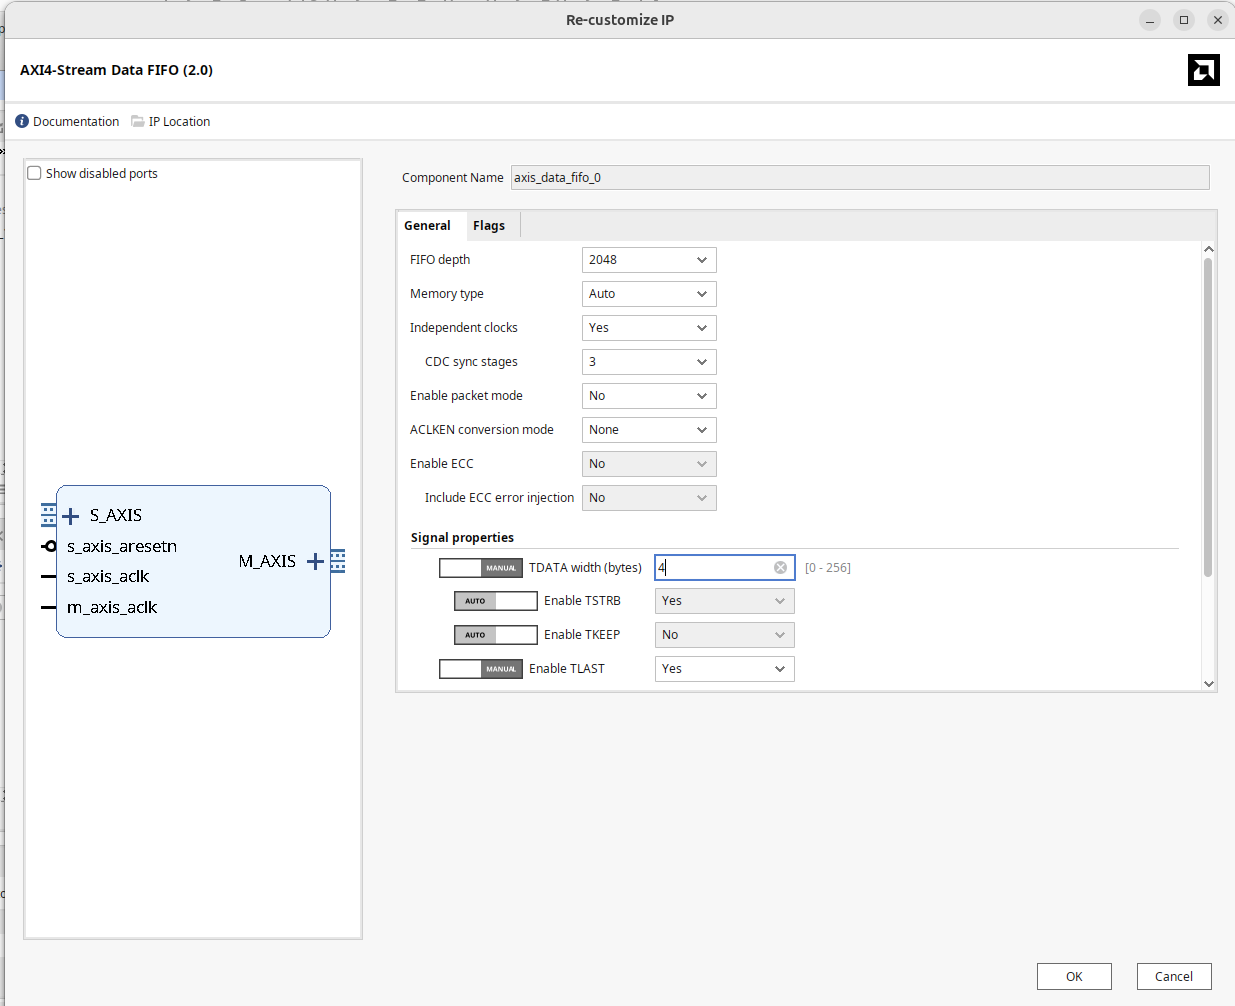Expand the CDC sync stages dropdown
The height and width of the screenshot is (1006, 1235).
coord(649,362)
